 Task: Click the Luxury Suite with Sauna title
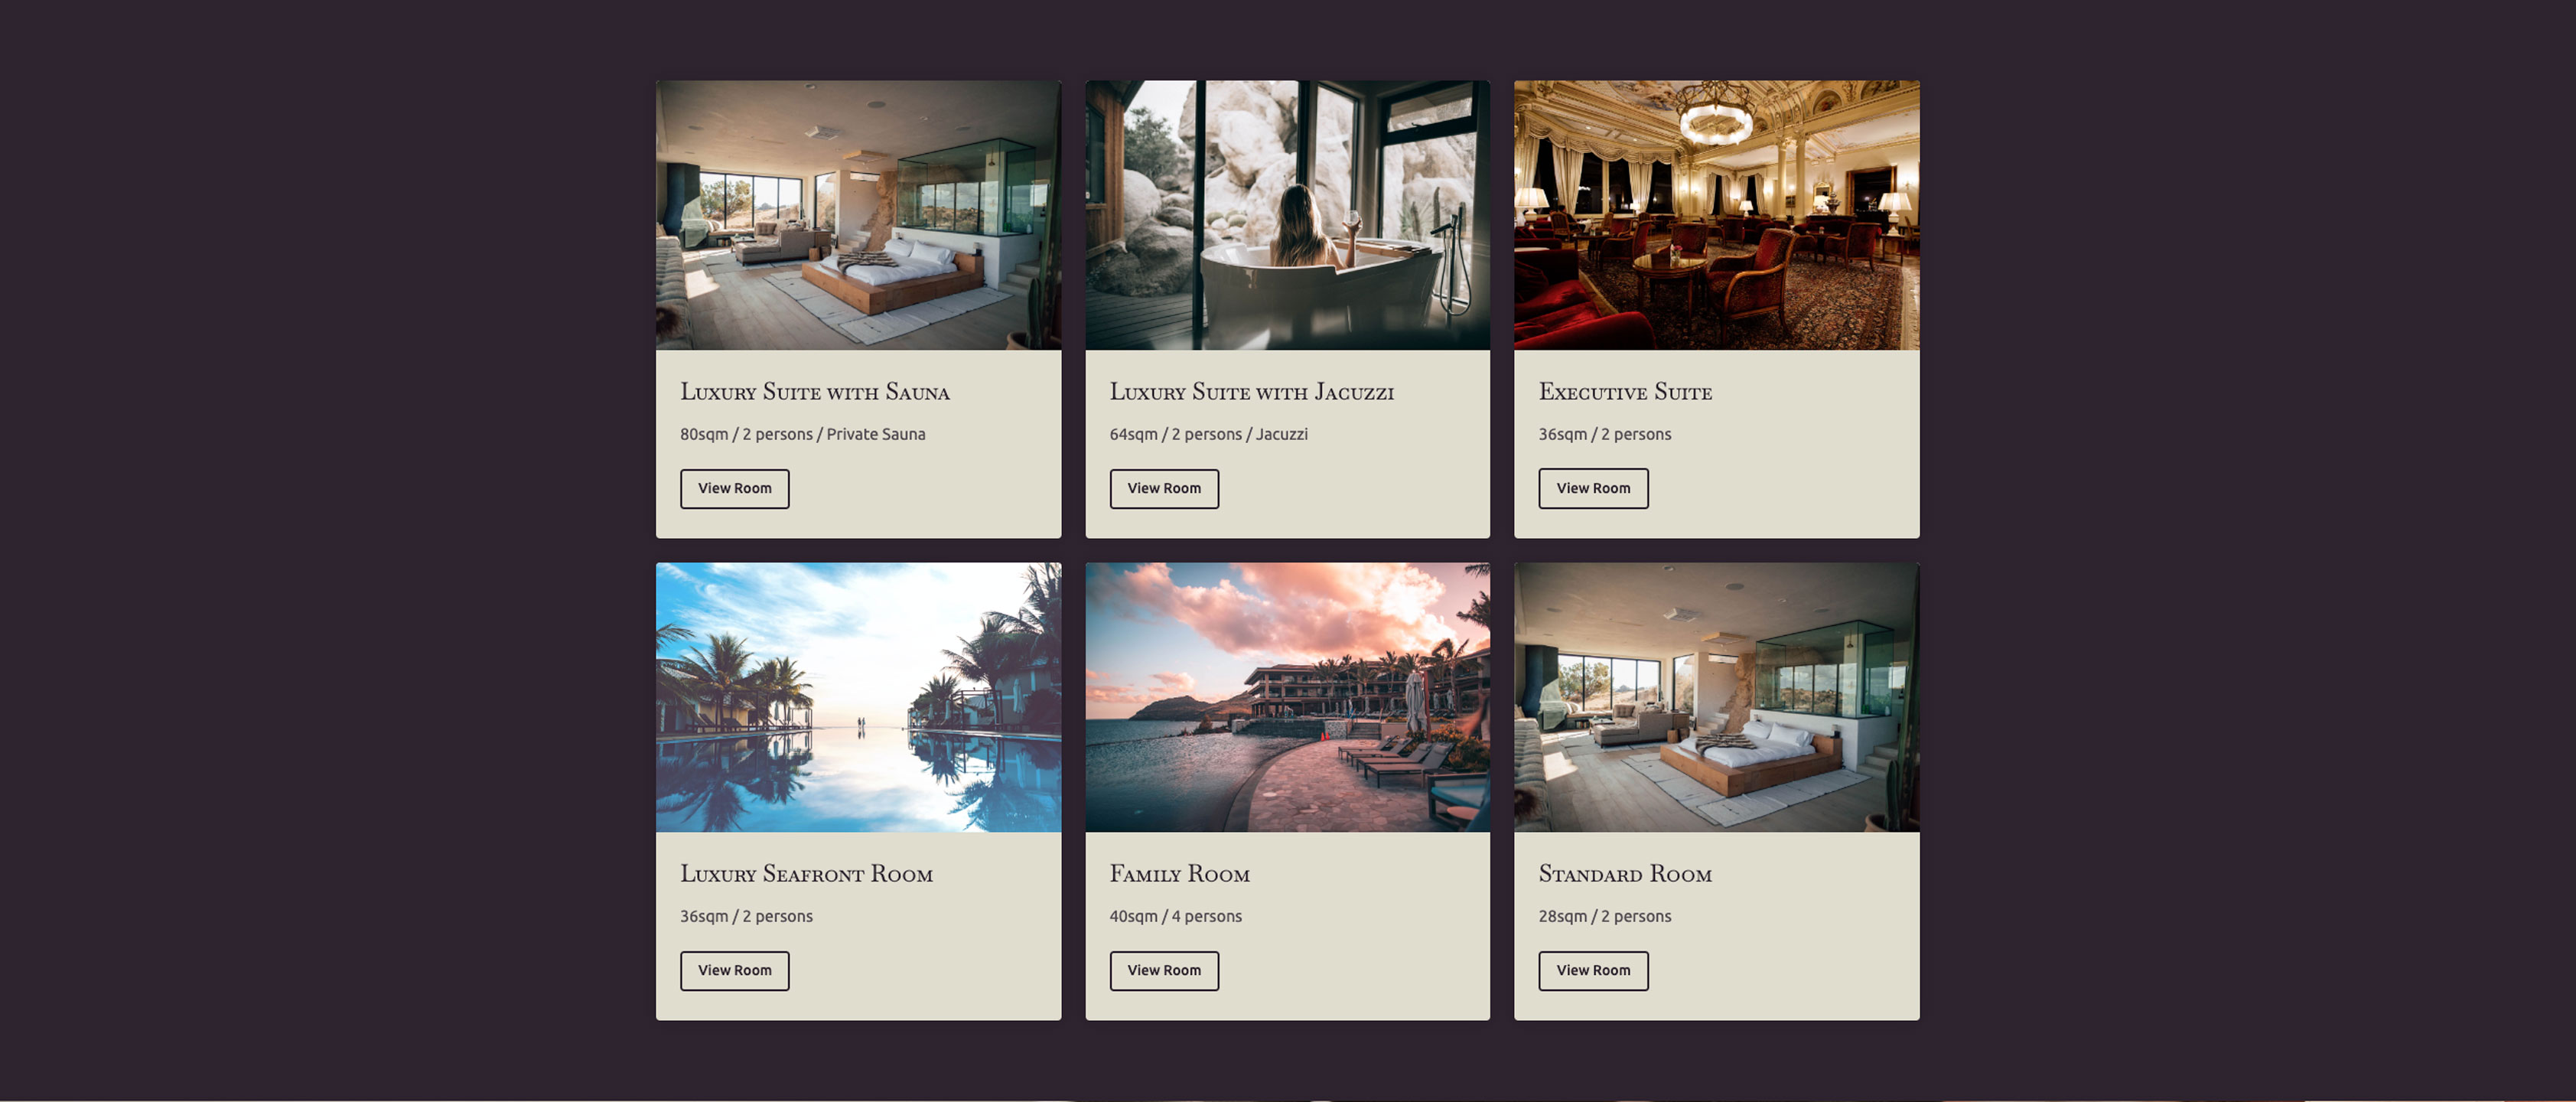(x=815, y=392)
